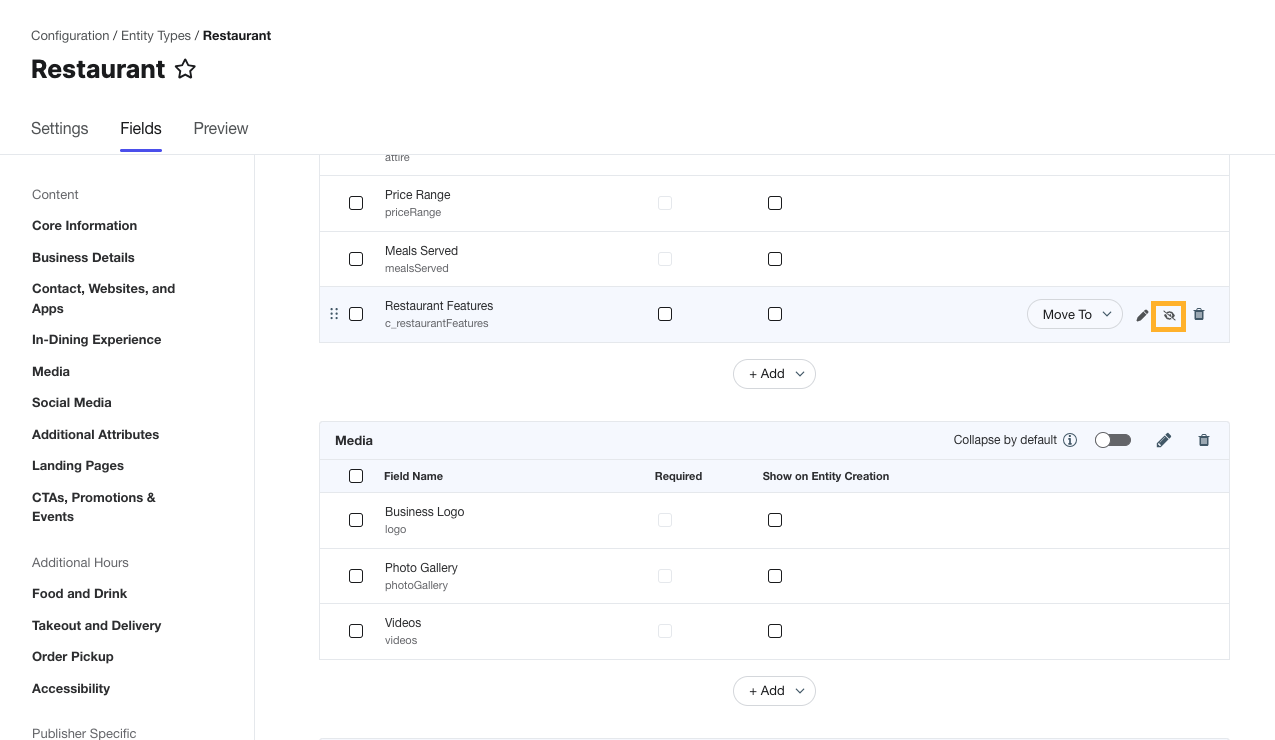Check the Business Logo row checkbox
1275x740 pixels.
click(x=356, y=520)
